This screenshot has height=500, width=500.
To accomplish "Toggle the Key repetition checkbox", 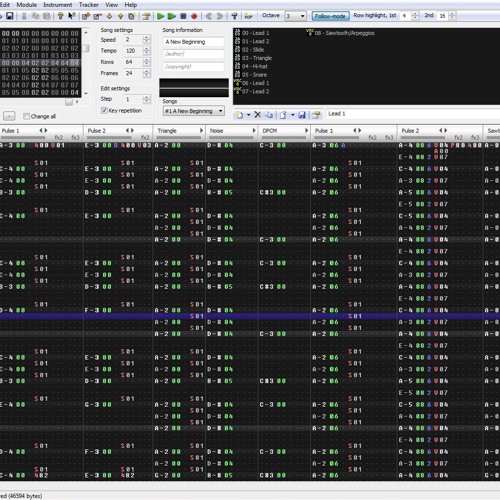I will point(104,110).
